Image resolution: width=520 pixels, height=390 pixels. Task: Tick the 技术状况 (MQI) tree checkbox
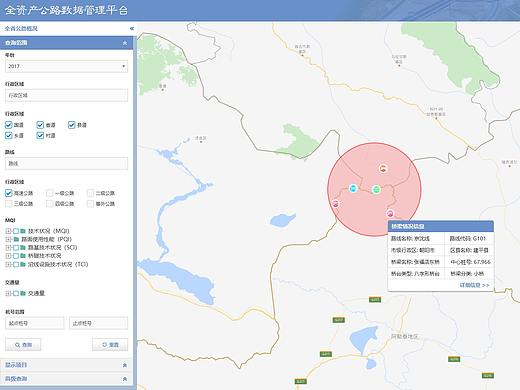(x=16, y=231)
